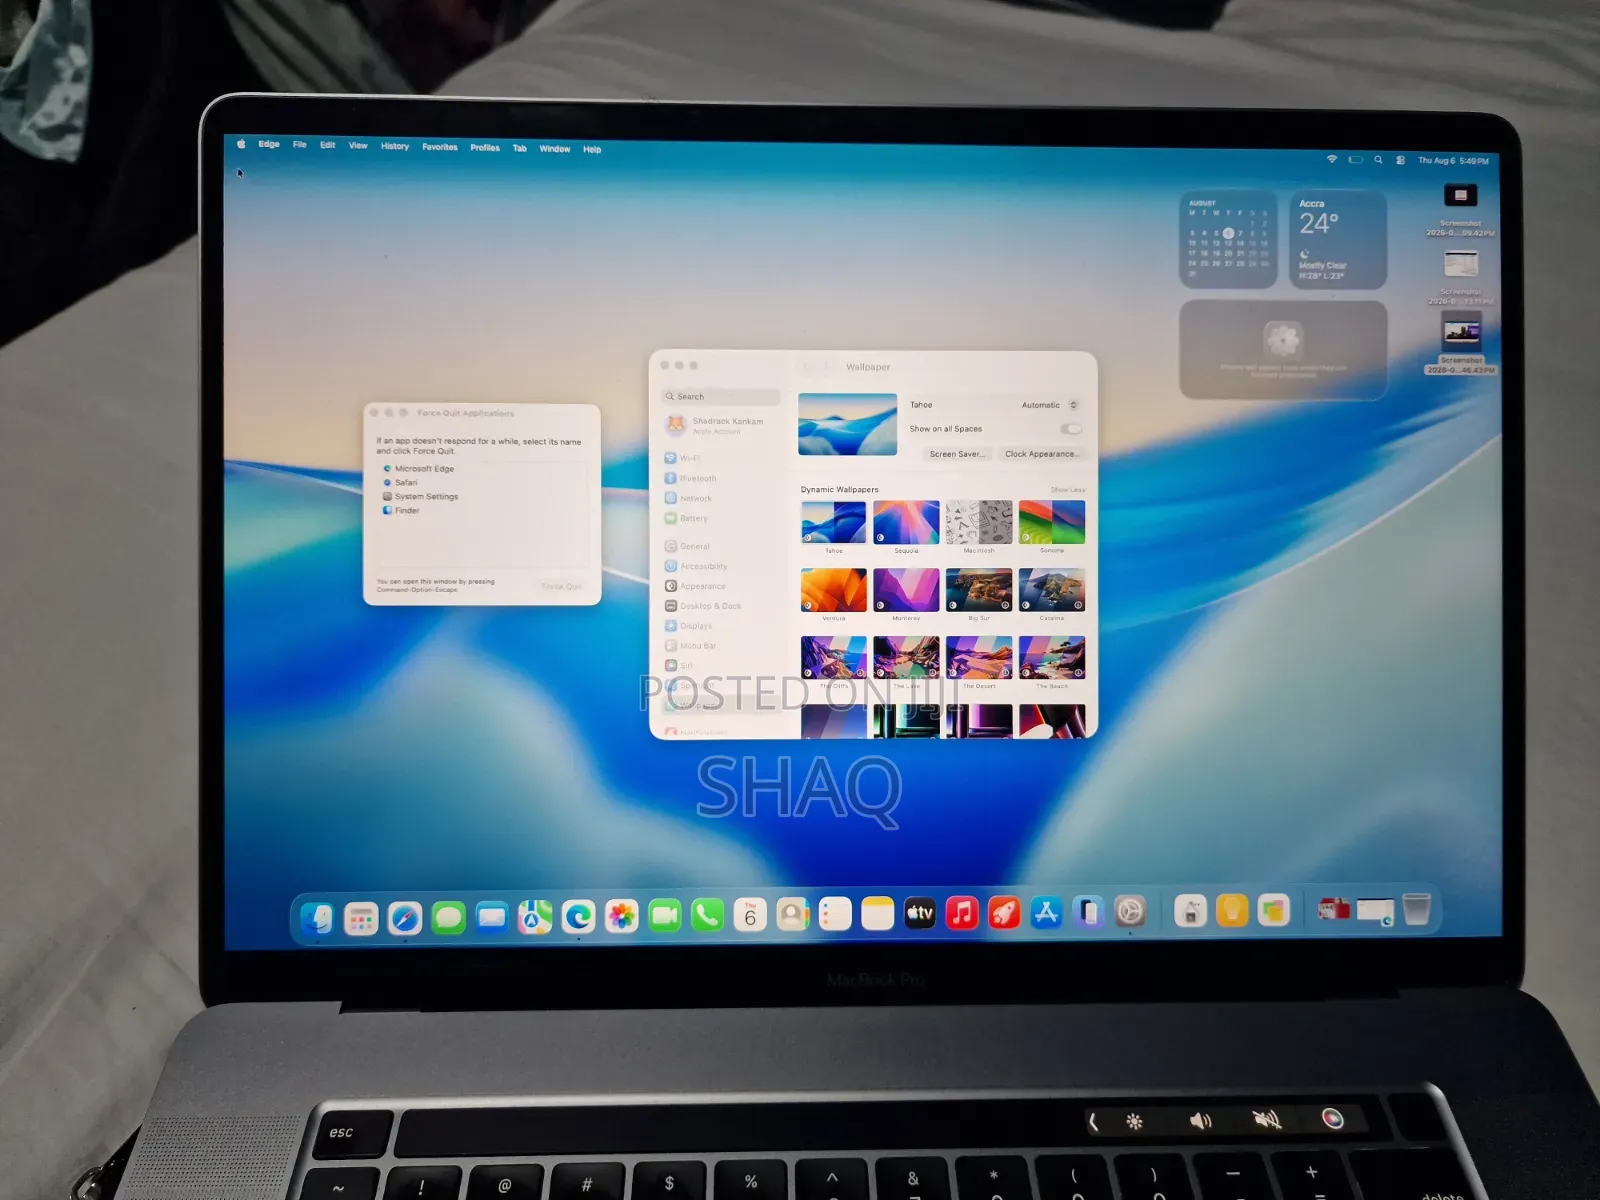Click the Clock Appearance… button

(1041, 454)
